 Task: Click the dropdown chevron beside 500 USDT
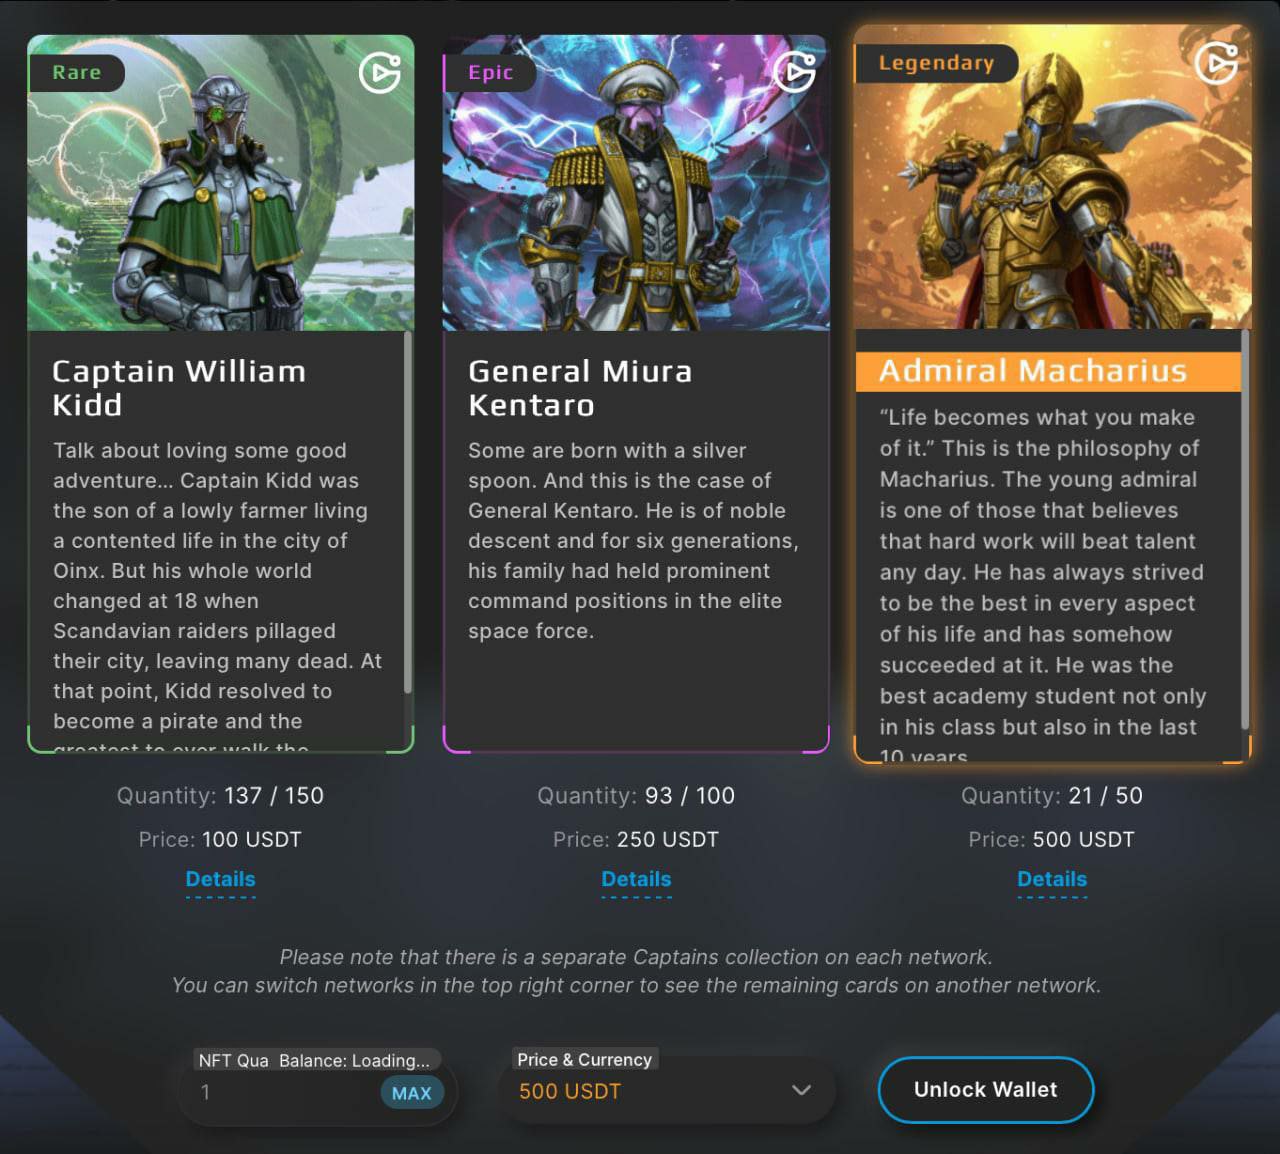[x=801, y=1090]
